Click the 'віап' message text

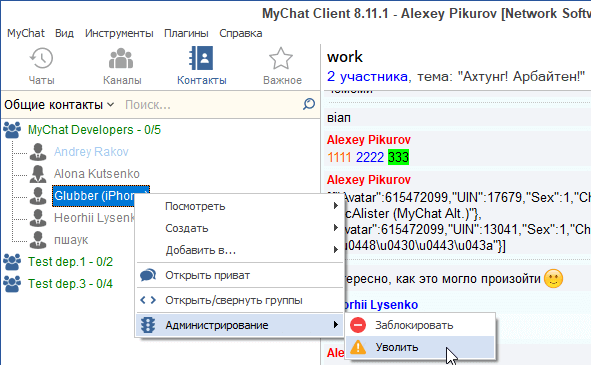(338, 118)
